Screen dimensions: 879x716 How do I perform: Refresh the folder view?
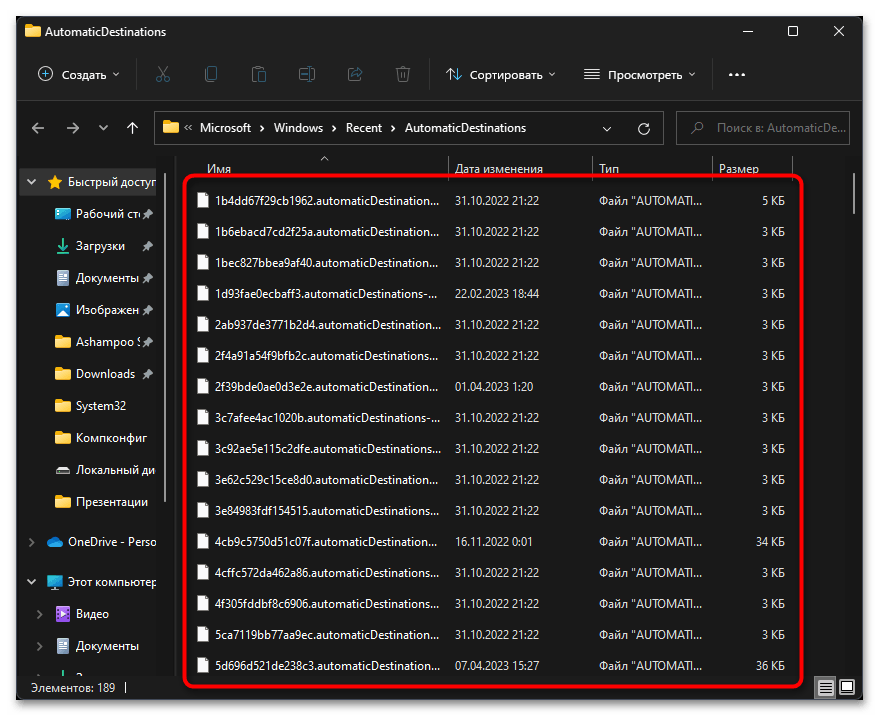pos(644,129)
